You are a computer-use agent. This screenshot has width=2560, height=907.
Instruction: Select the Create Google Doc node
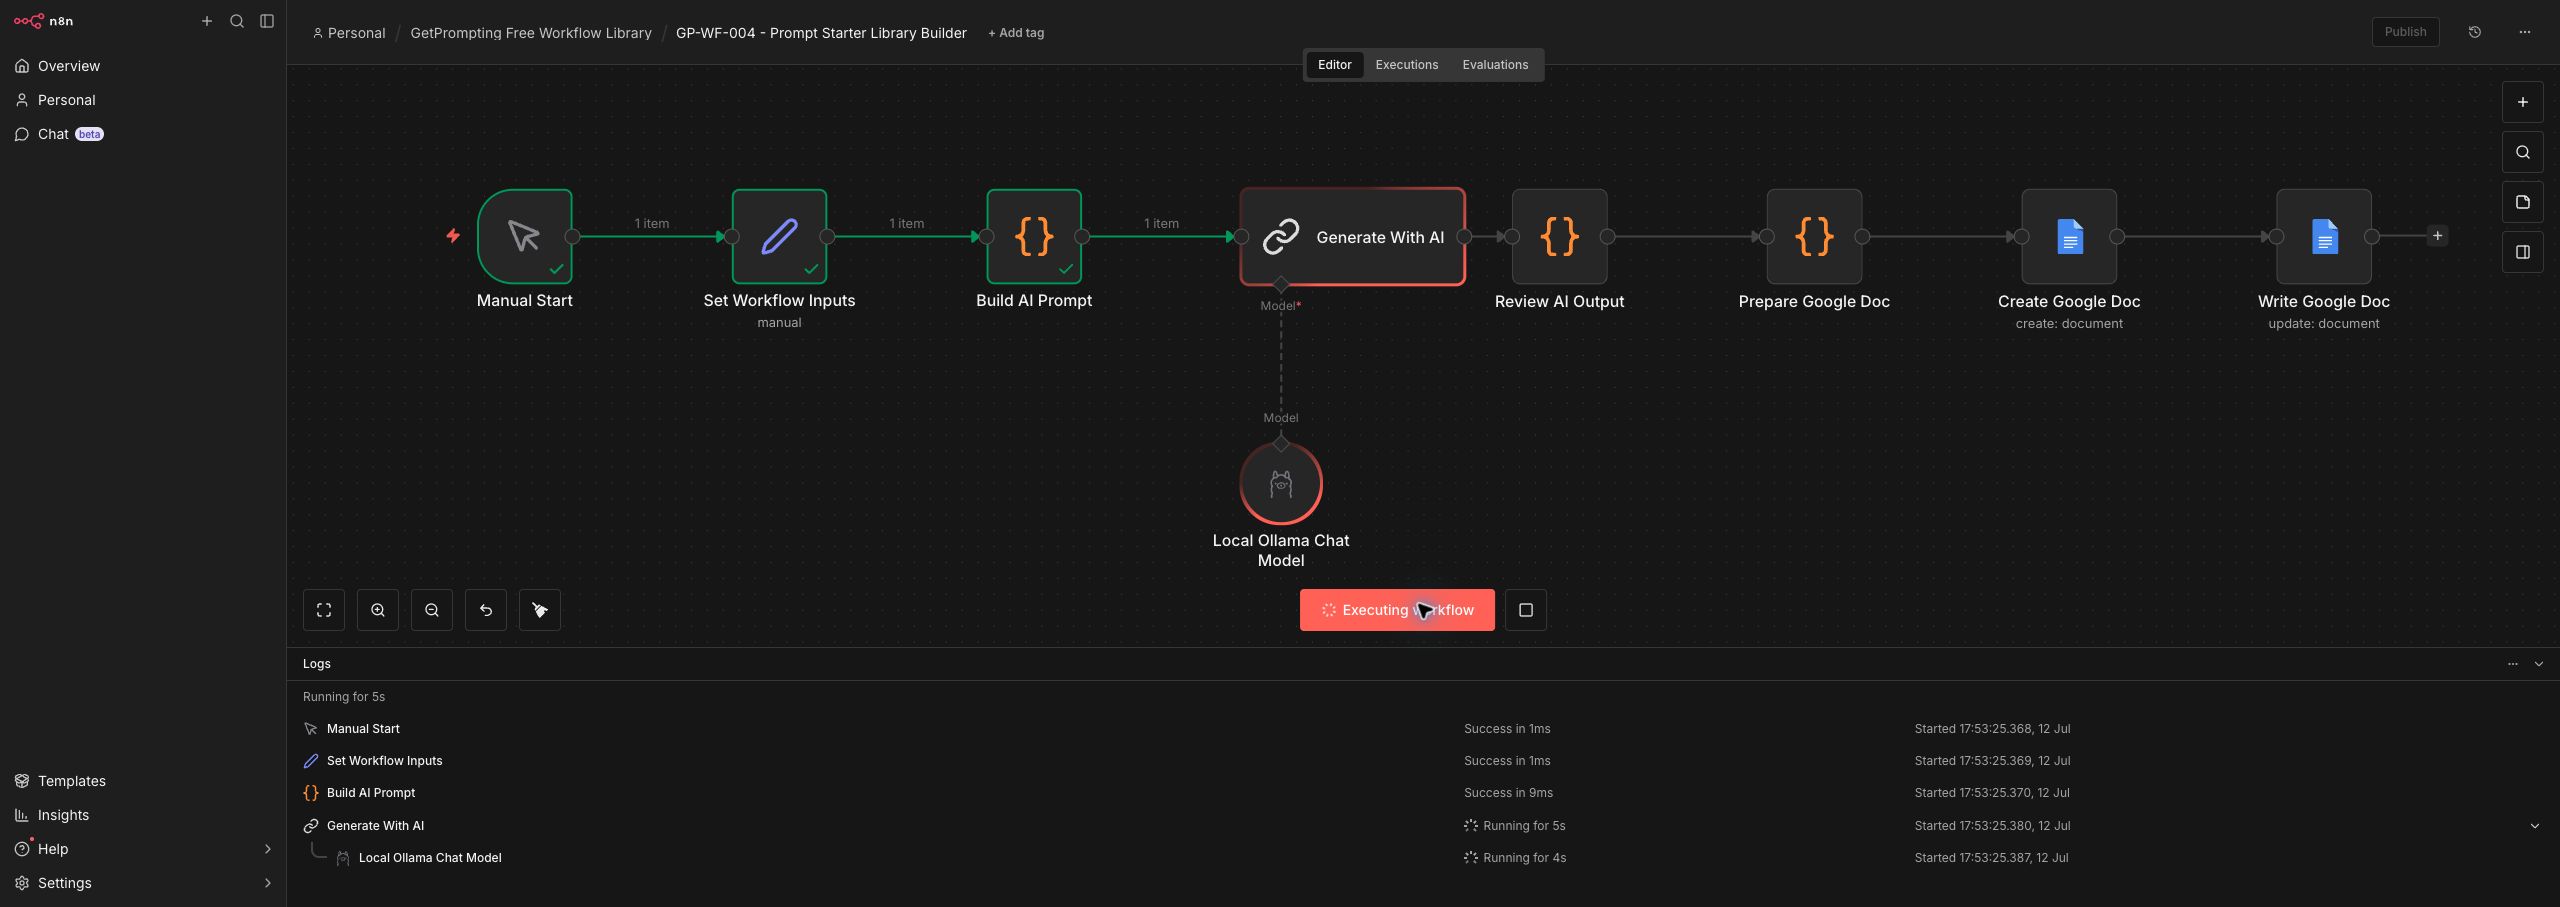(2069, 237)
